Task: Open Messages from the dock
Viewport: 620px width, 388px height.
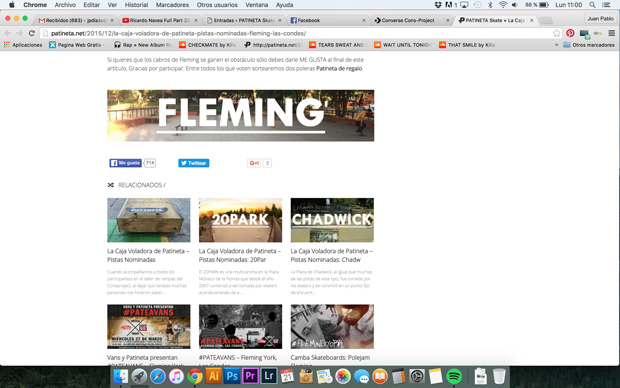Action: point(361,376)
